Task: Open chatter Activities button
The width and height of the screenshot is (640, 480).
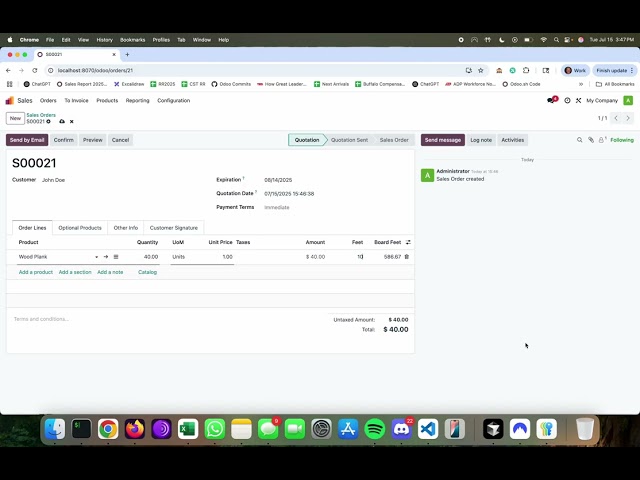Action: [x=513, y=140]
